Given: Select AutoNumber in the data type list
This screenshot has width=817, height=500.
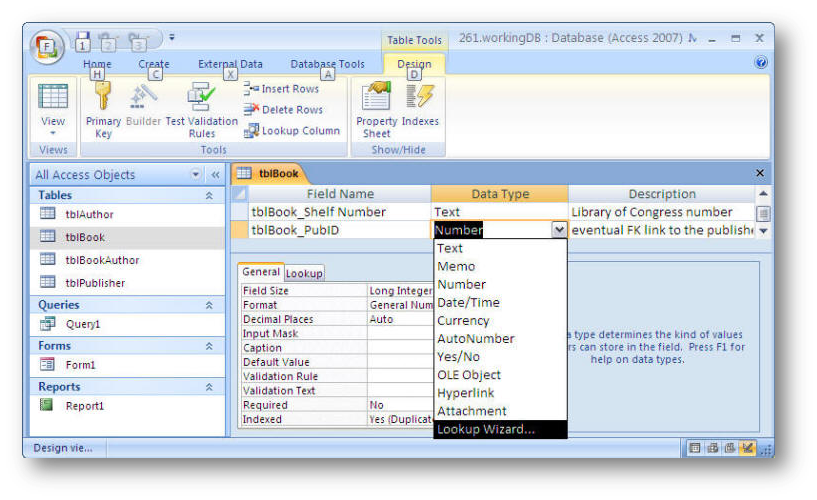Looking at the screenshot, I should [x=475, y=339].
